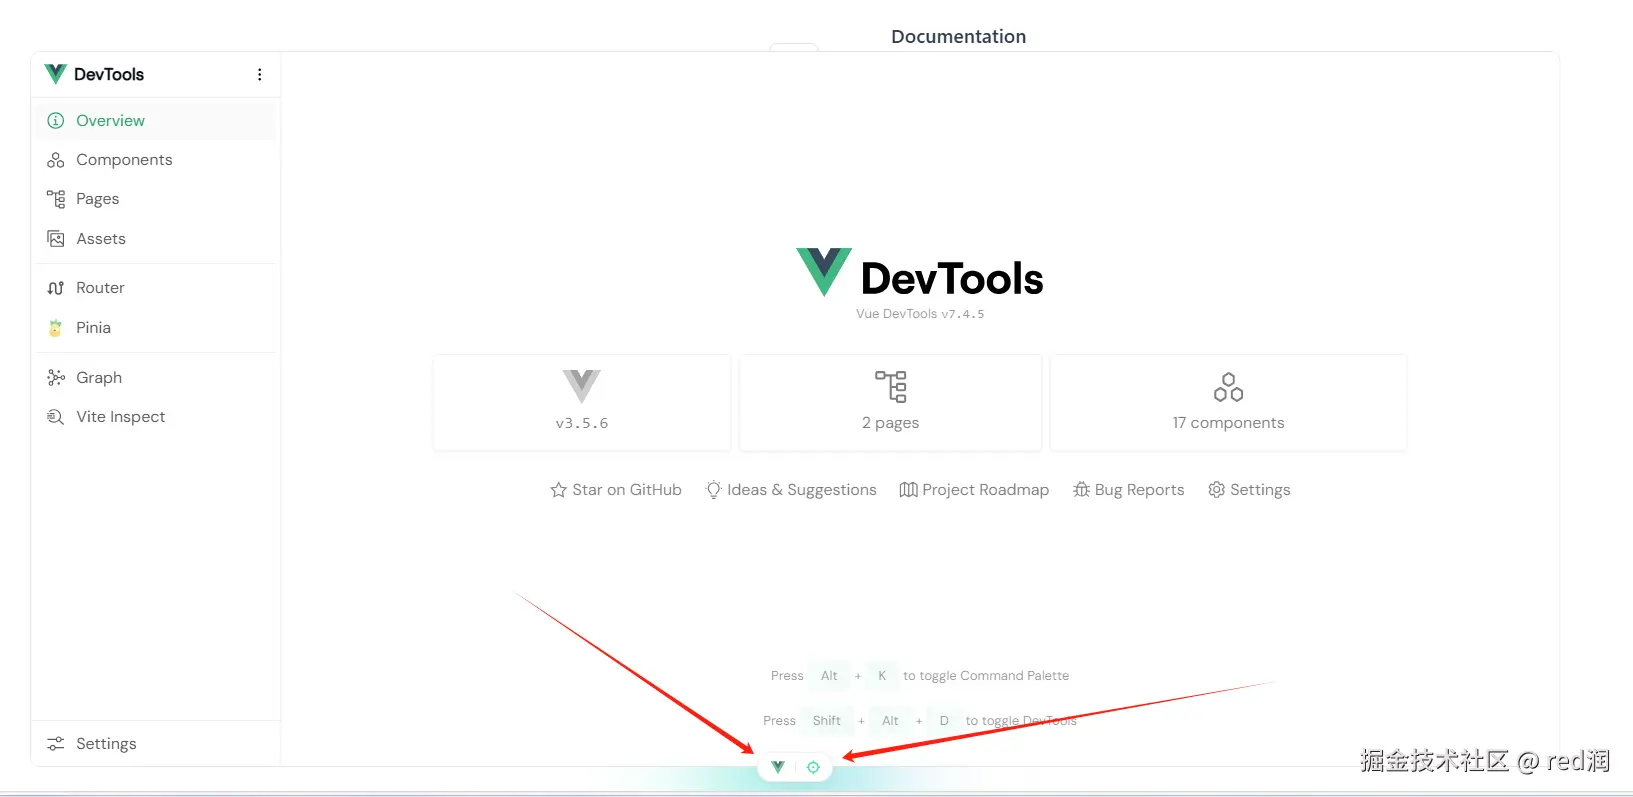Toggle DevTools with the floating Vue button
This screenshot has width=1633, height=797.
[x=778, y=767]
